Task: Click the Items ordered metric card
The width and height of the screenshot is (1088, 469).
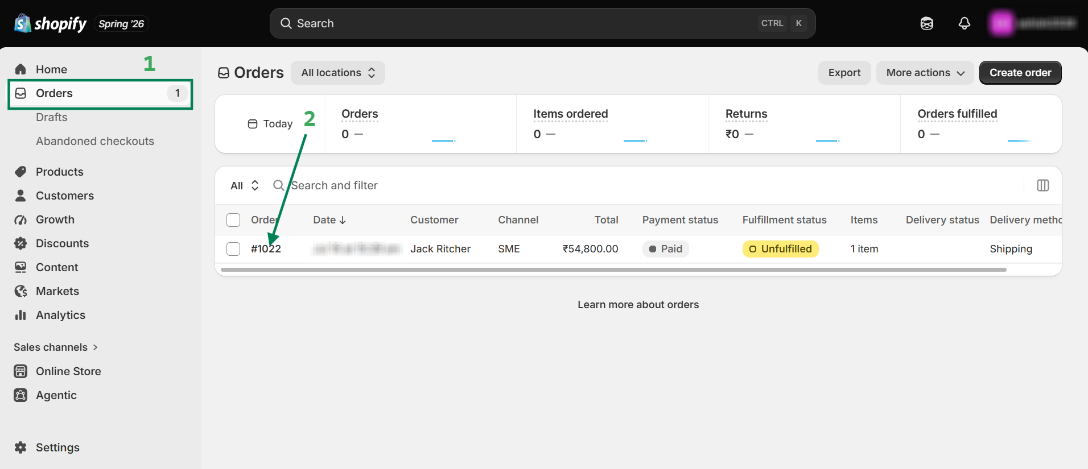Action: click(x=613, y=124)
